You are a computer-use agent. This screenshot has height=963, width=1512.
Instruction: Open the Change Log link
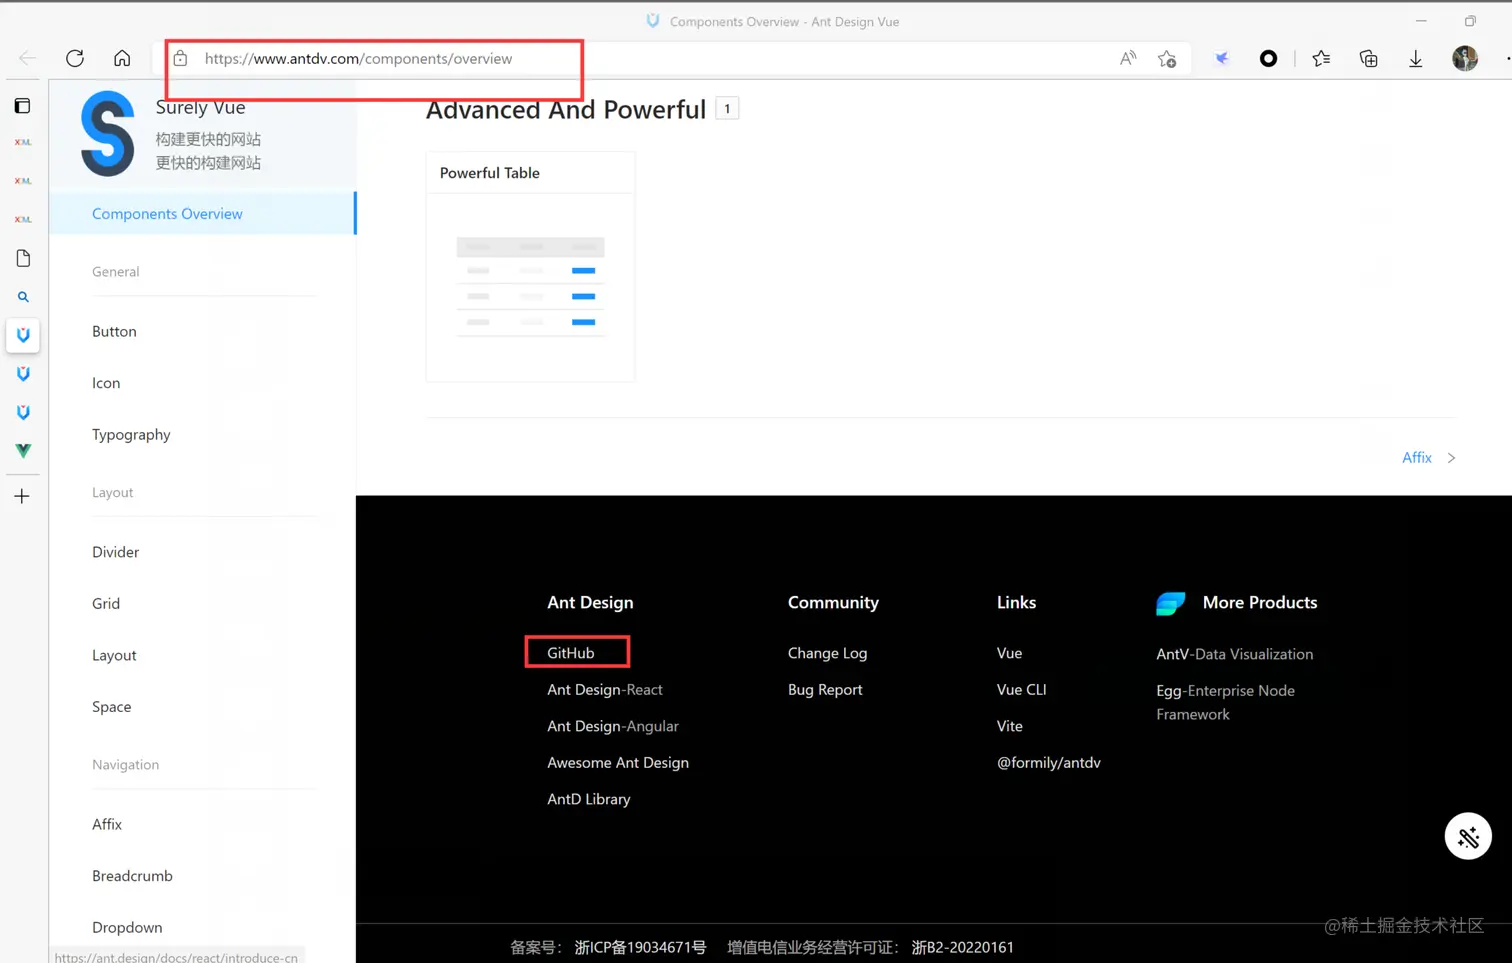pyautogui.click(x=827, y=653)
